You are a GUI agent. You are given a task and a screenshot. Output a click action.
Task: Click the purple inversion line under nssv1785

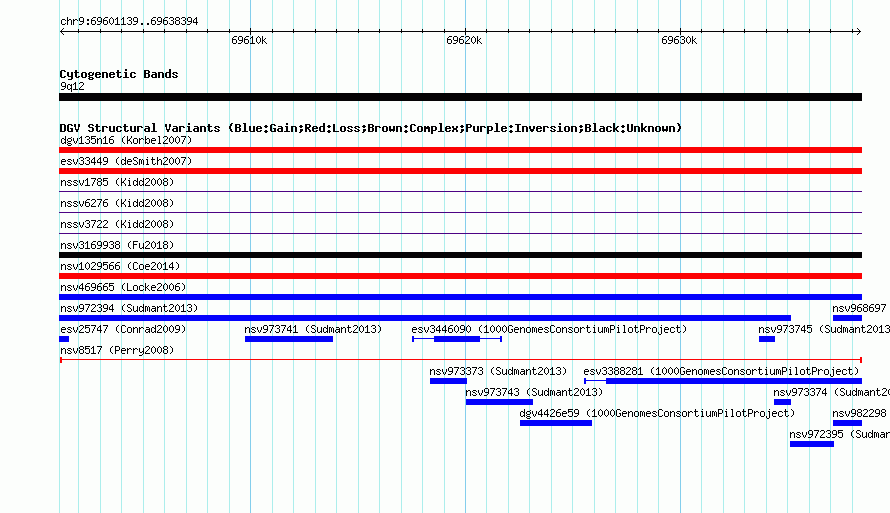pyautogui.click(x=460, y=192)
